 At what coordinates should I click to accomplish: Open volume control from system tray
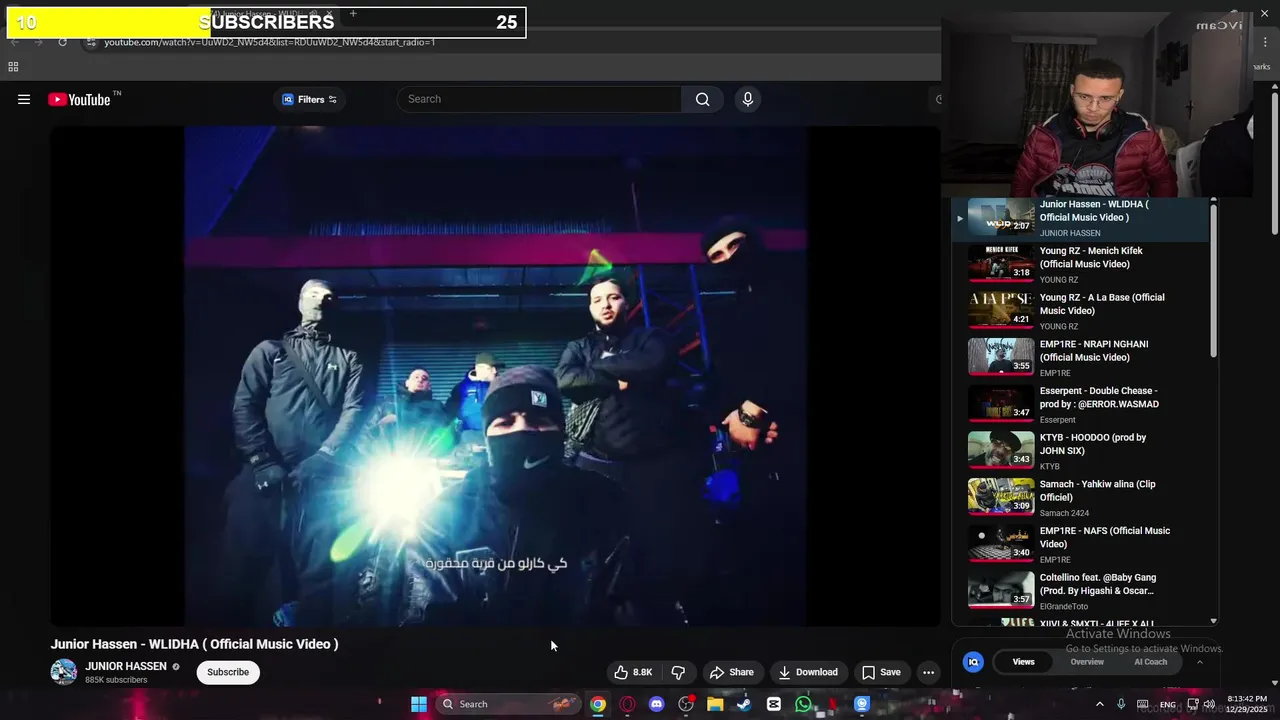pyautogui.click(x=1210, y=704)
